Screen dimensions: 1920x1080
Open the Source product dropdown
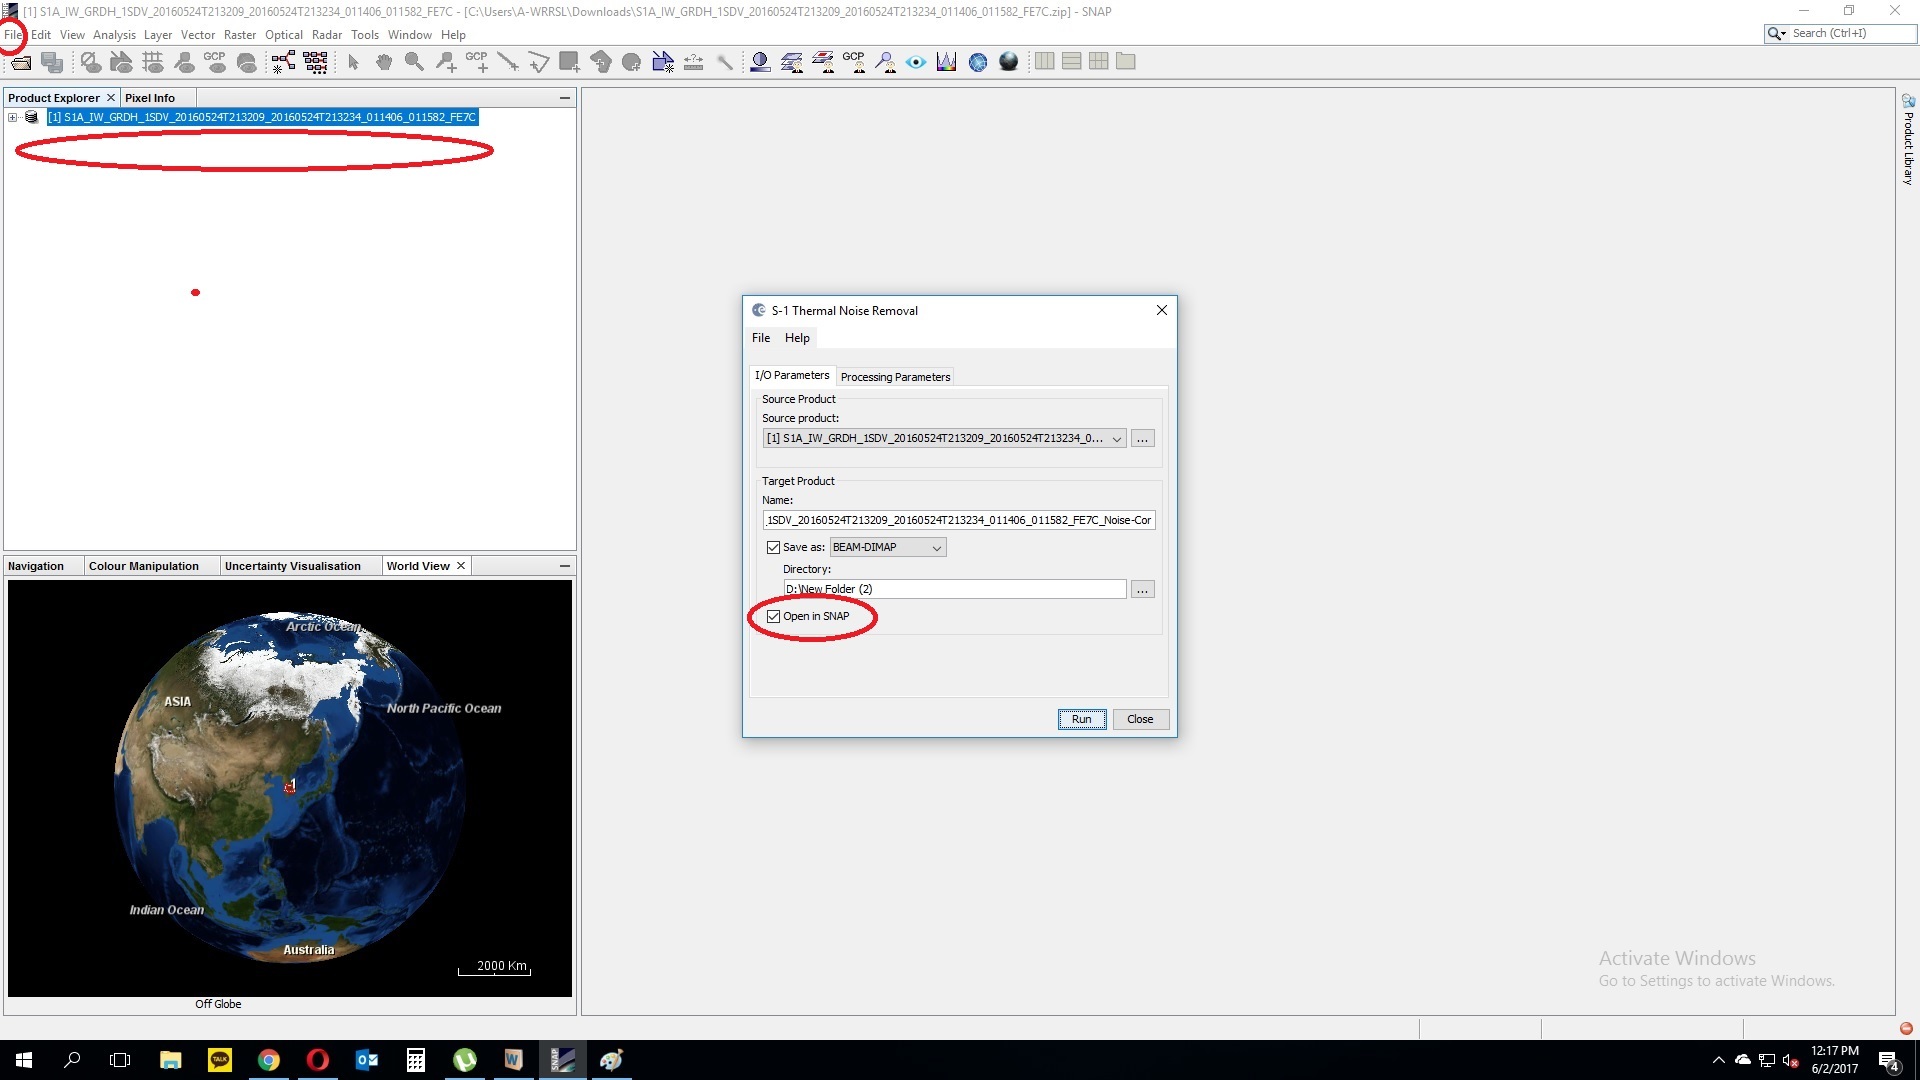coord(1116,438)
